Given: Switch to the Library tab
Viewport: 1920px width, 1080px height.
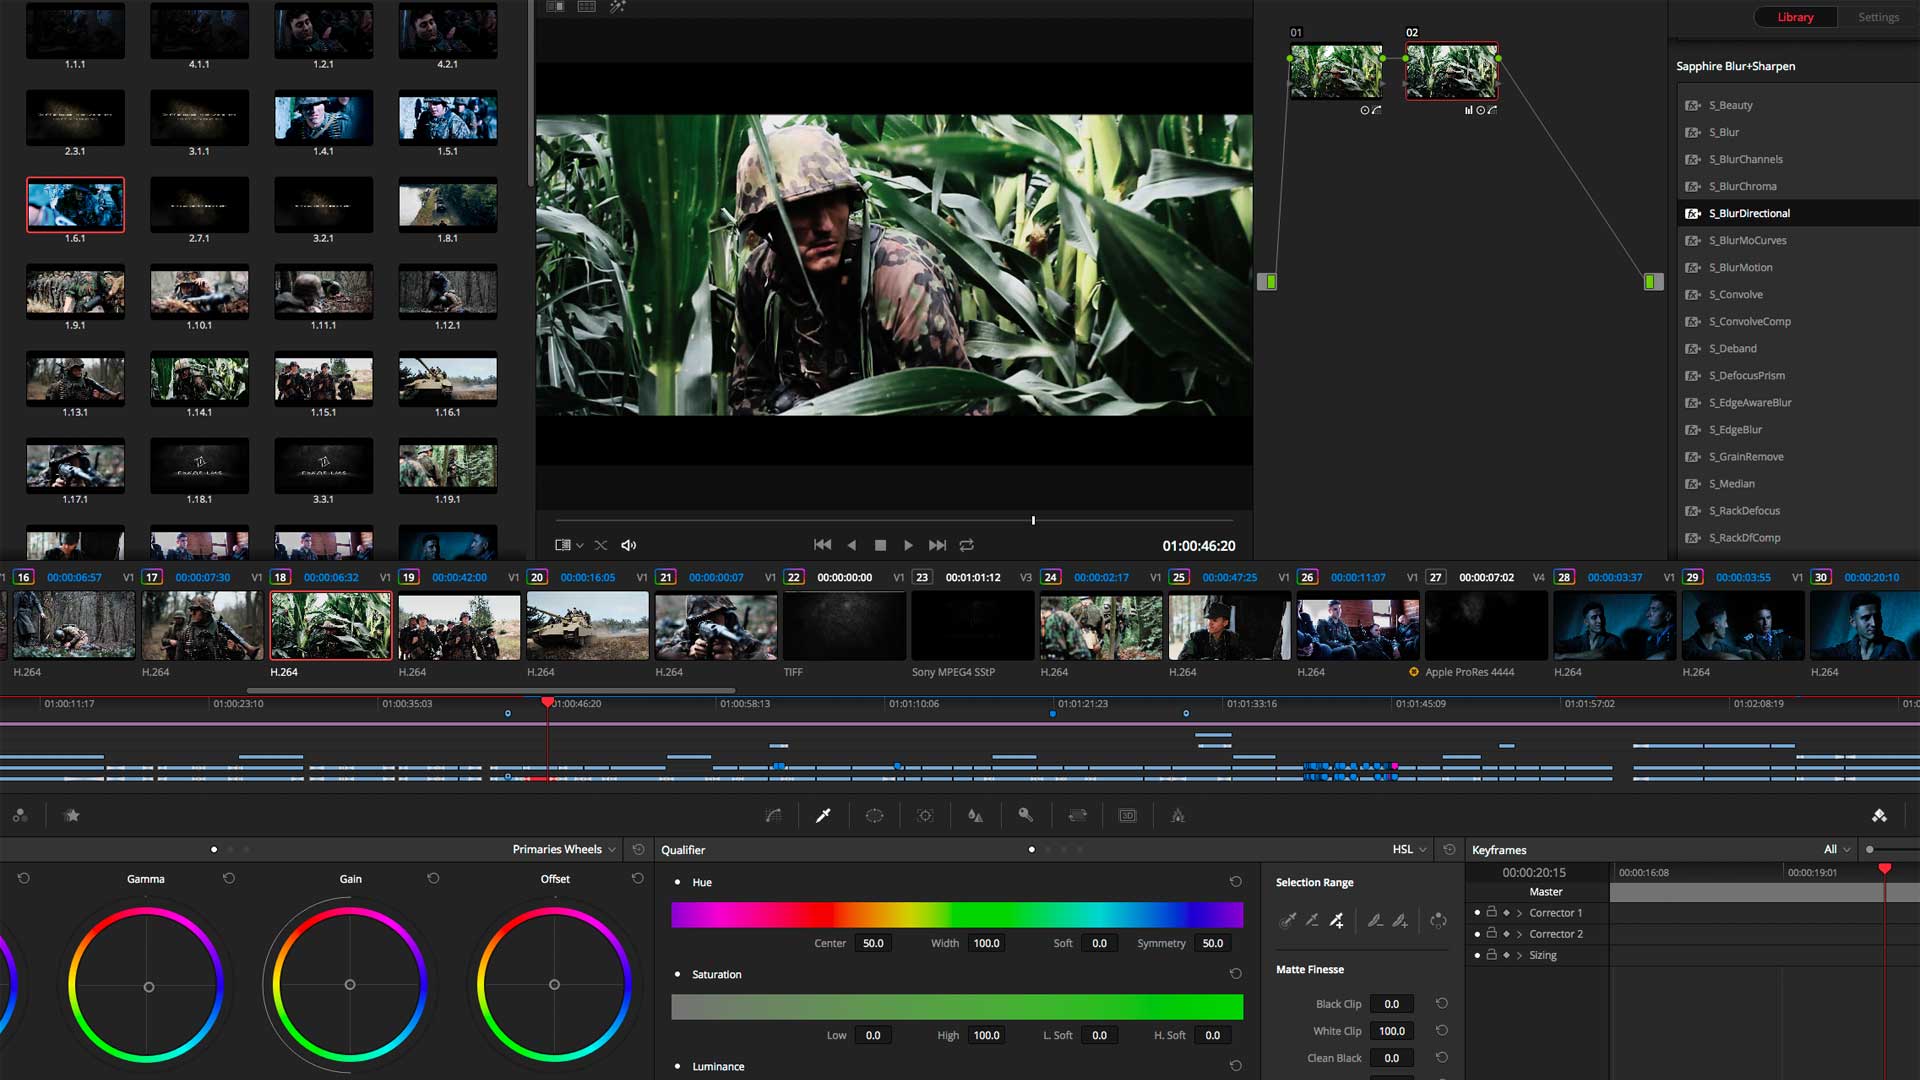Looking at the screenshot, I should (x=1795, y=17).
